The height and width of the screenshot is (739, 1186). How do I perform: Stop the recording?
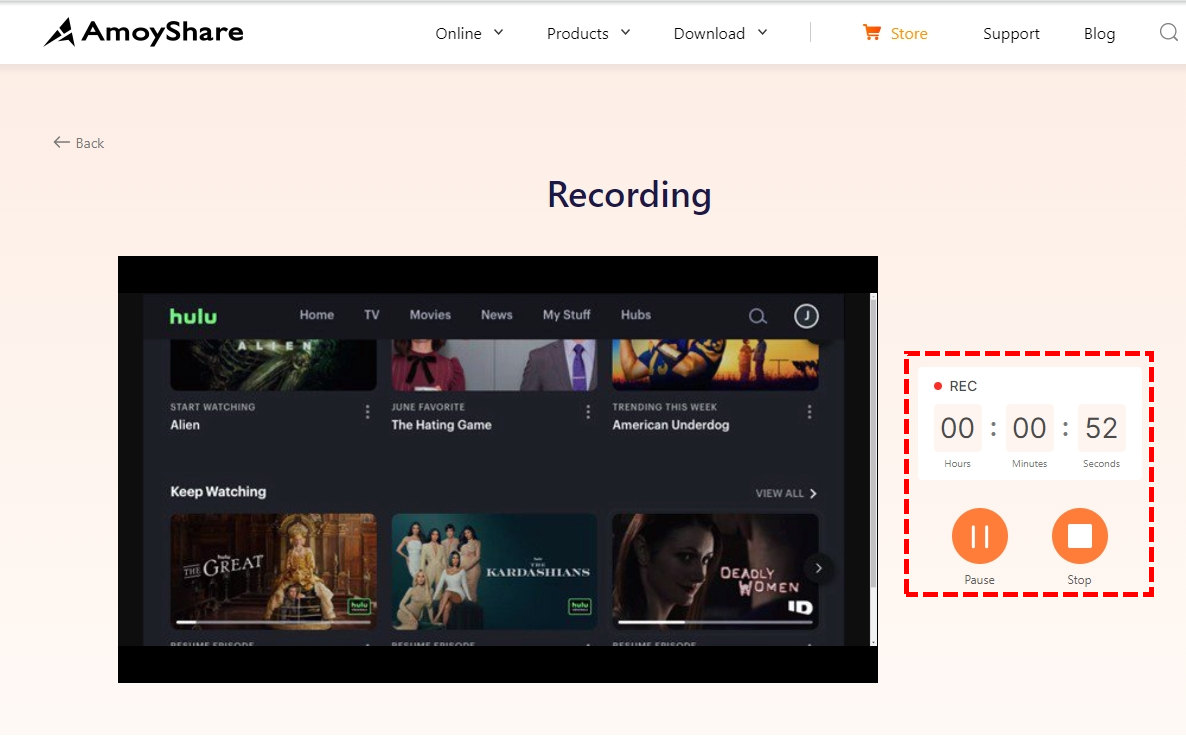click(x=1079, y=536)
